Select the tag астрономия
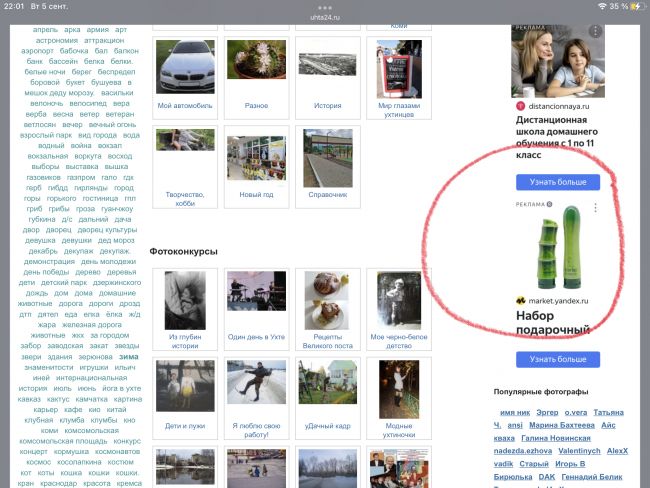This screenshot has width=650, height=488. (x=57, y=40)
